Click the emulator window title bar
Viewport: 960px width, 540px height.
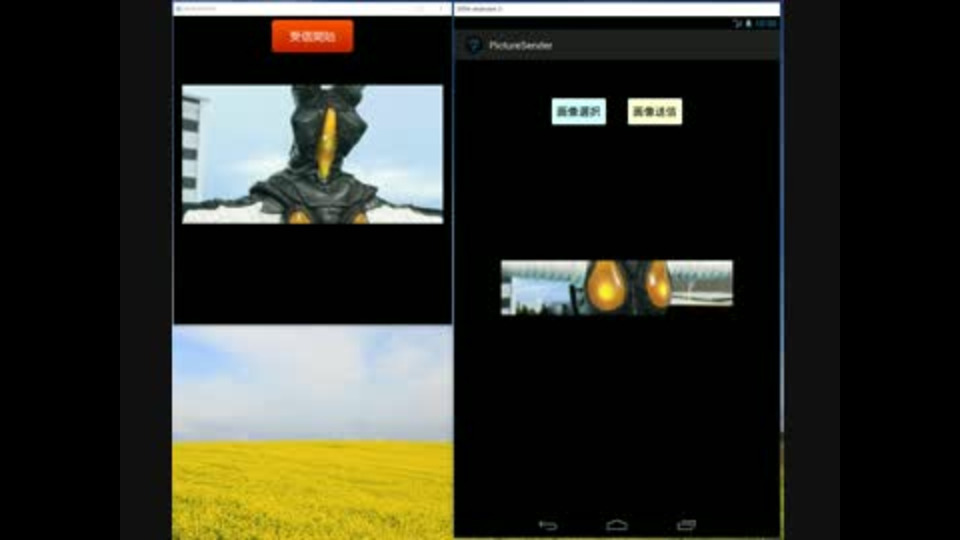click(617, 9)
